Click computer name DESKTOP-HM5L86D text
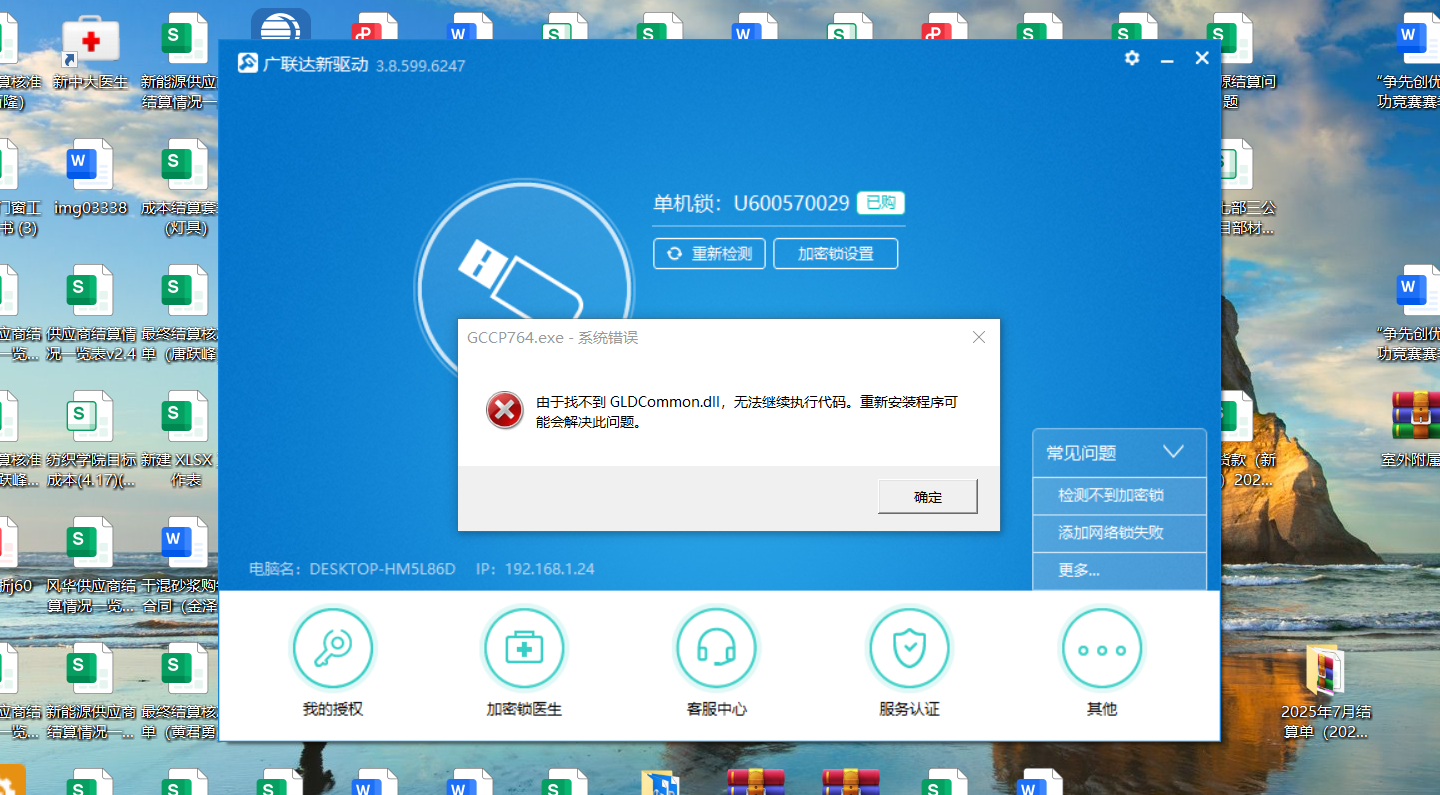Screen dimensions: 1440x795 tap(382, 569)
